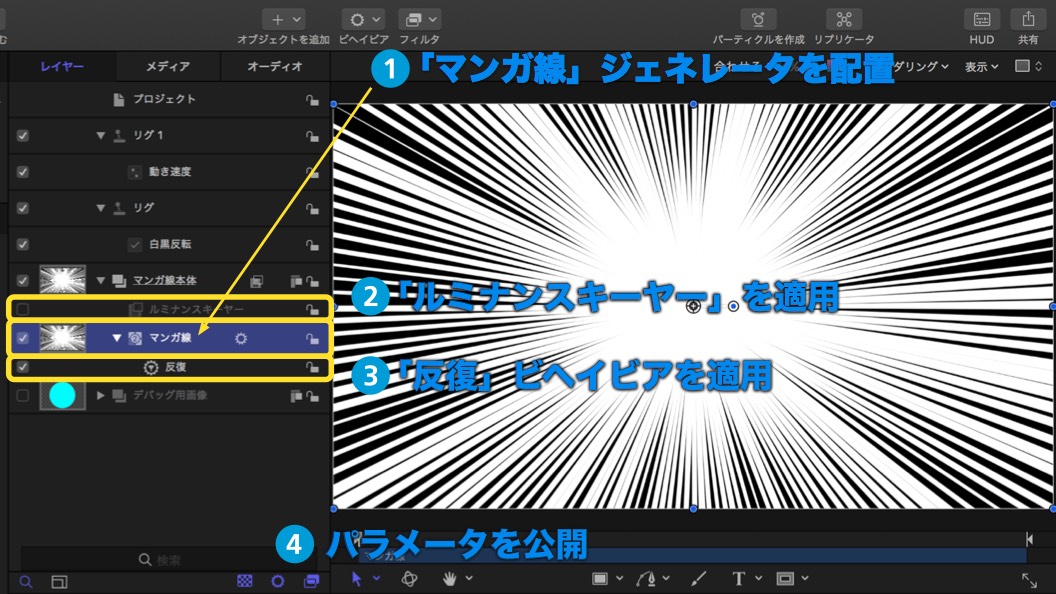Click the full-screen expand arrows icon
1056x594 pixels.
pos(1029,580)
